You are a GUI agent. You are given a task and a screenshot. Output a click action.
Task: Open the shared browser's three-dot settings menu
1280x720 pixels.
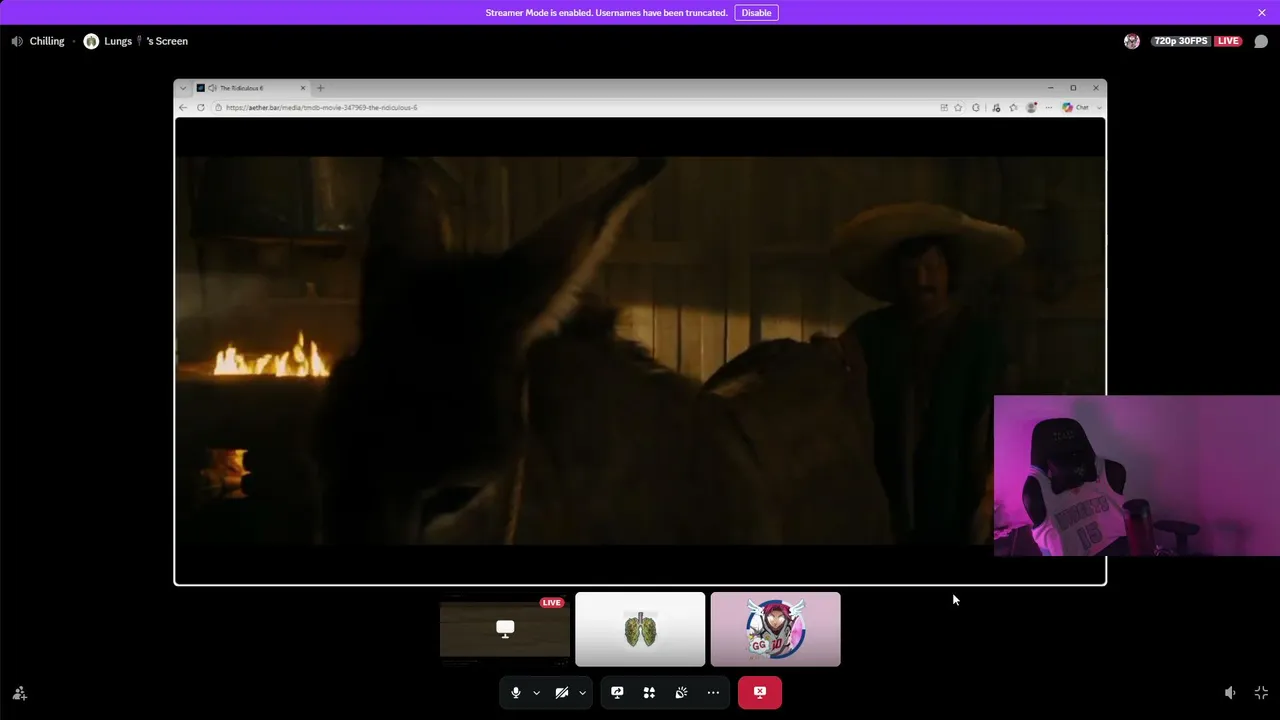click(x=1048, y=107)
